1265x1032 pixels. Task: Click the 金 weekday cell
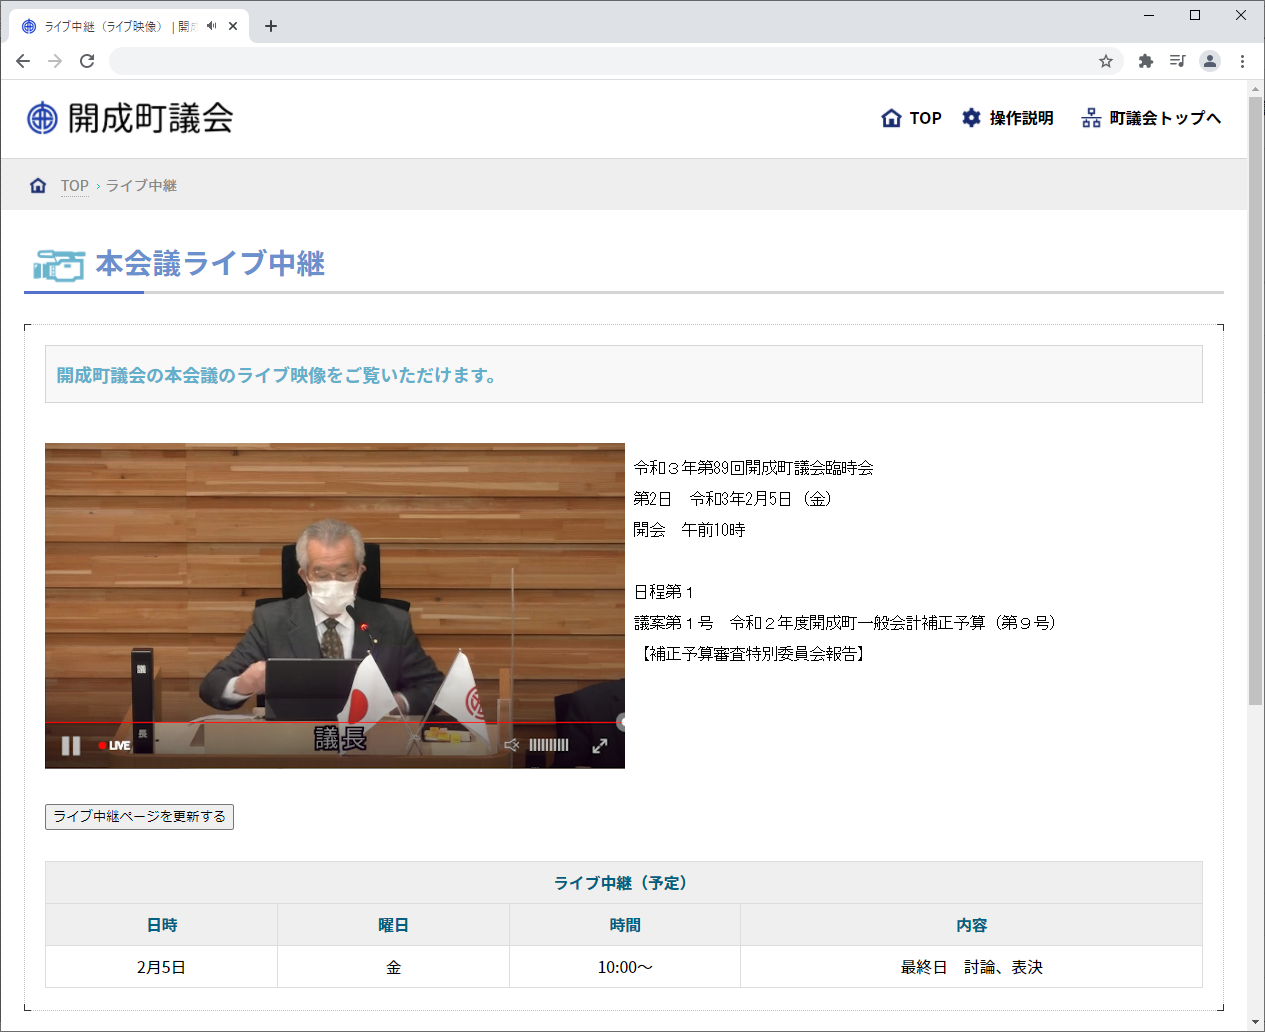coord(393,967)
